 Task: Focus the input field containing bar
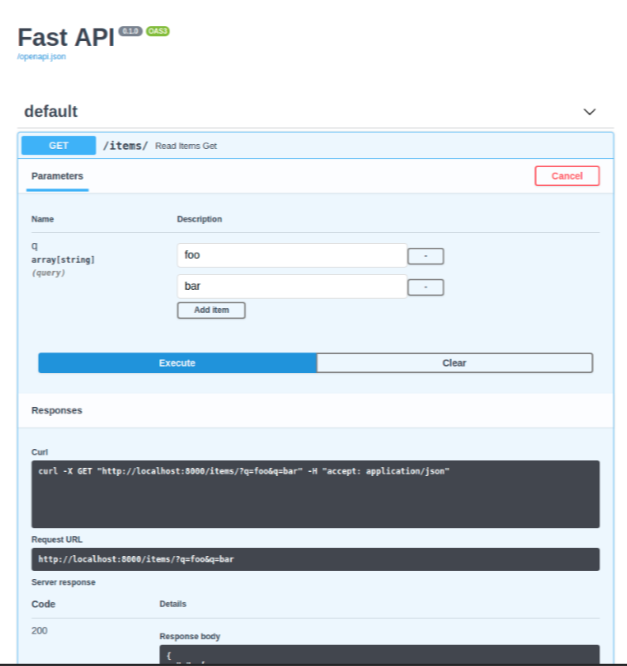292,286
